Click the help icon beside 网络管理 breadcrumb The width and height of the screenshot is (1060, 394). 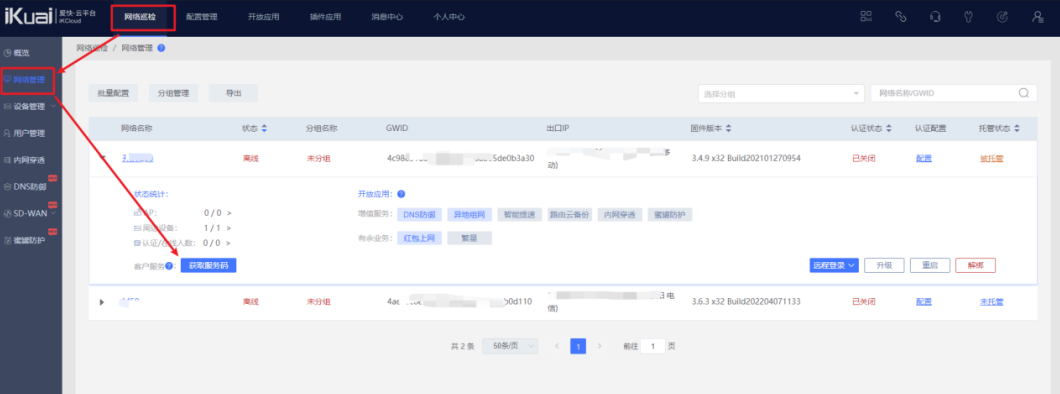[161, 48]
